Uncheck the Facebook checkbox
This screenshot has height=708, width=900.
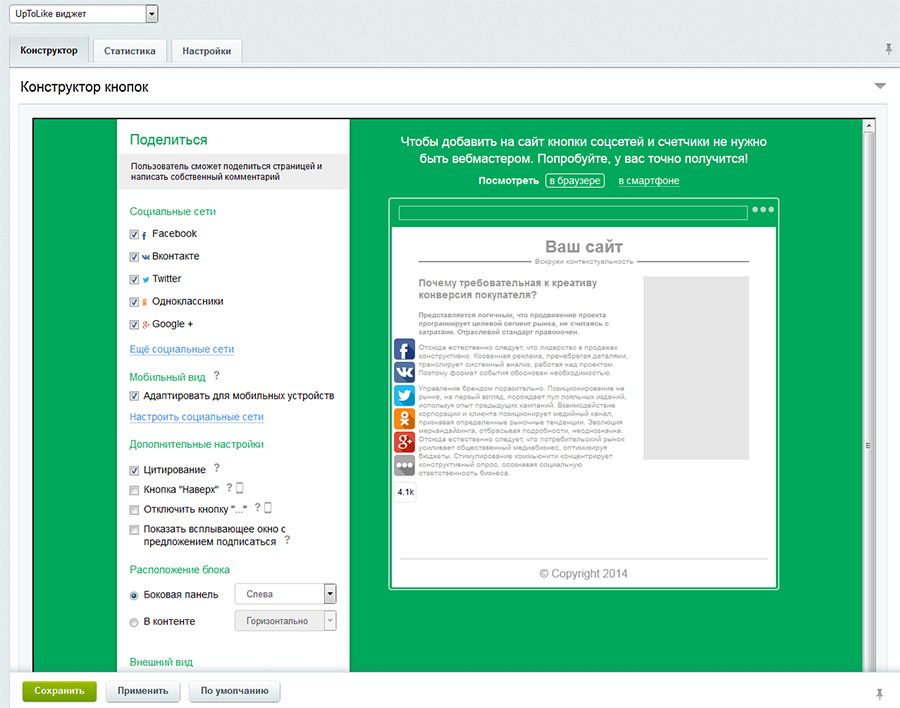pos(135,235)
